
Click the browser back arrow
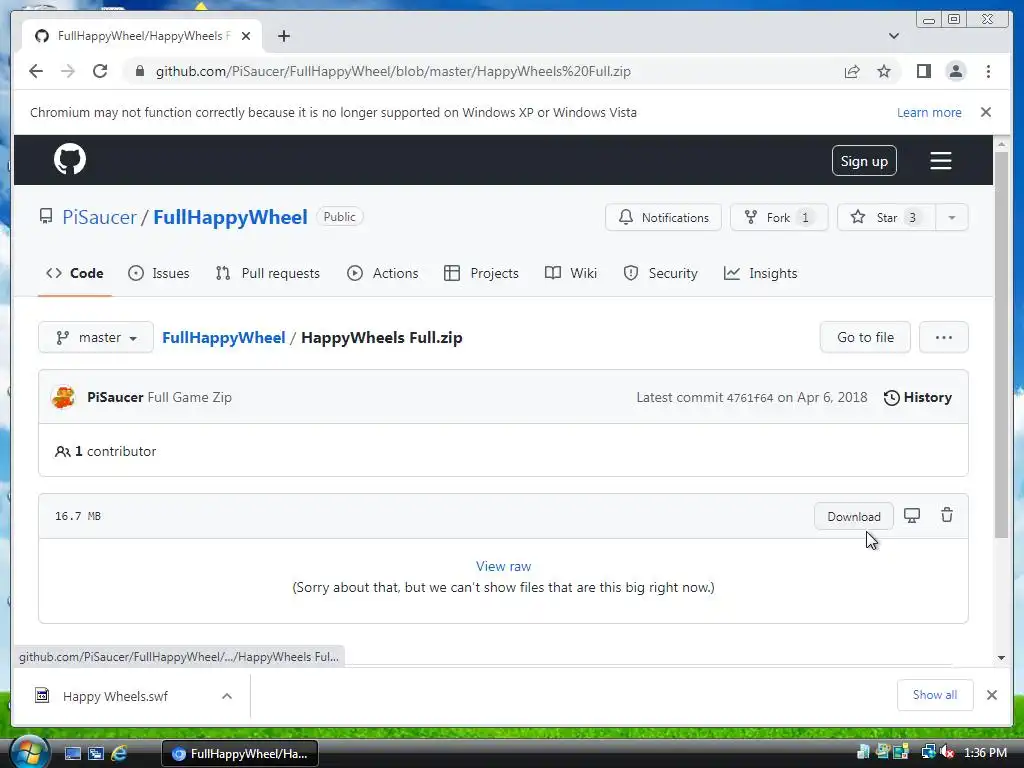(36, 71)
